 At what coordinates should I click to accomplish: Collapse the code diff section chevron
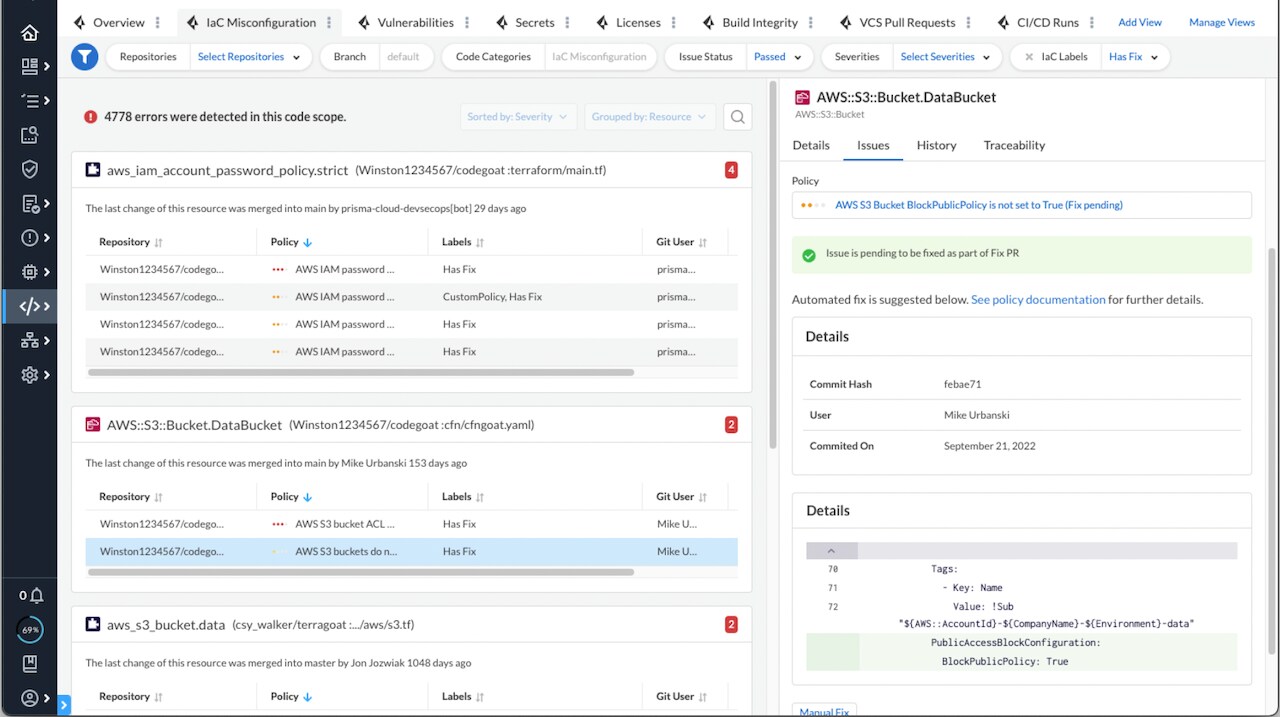831,551
